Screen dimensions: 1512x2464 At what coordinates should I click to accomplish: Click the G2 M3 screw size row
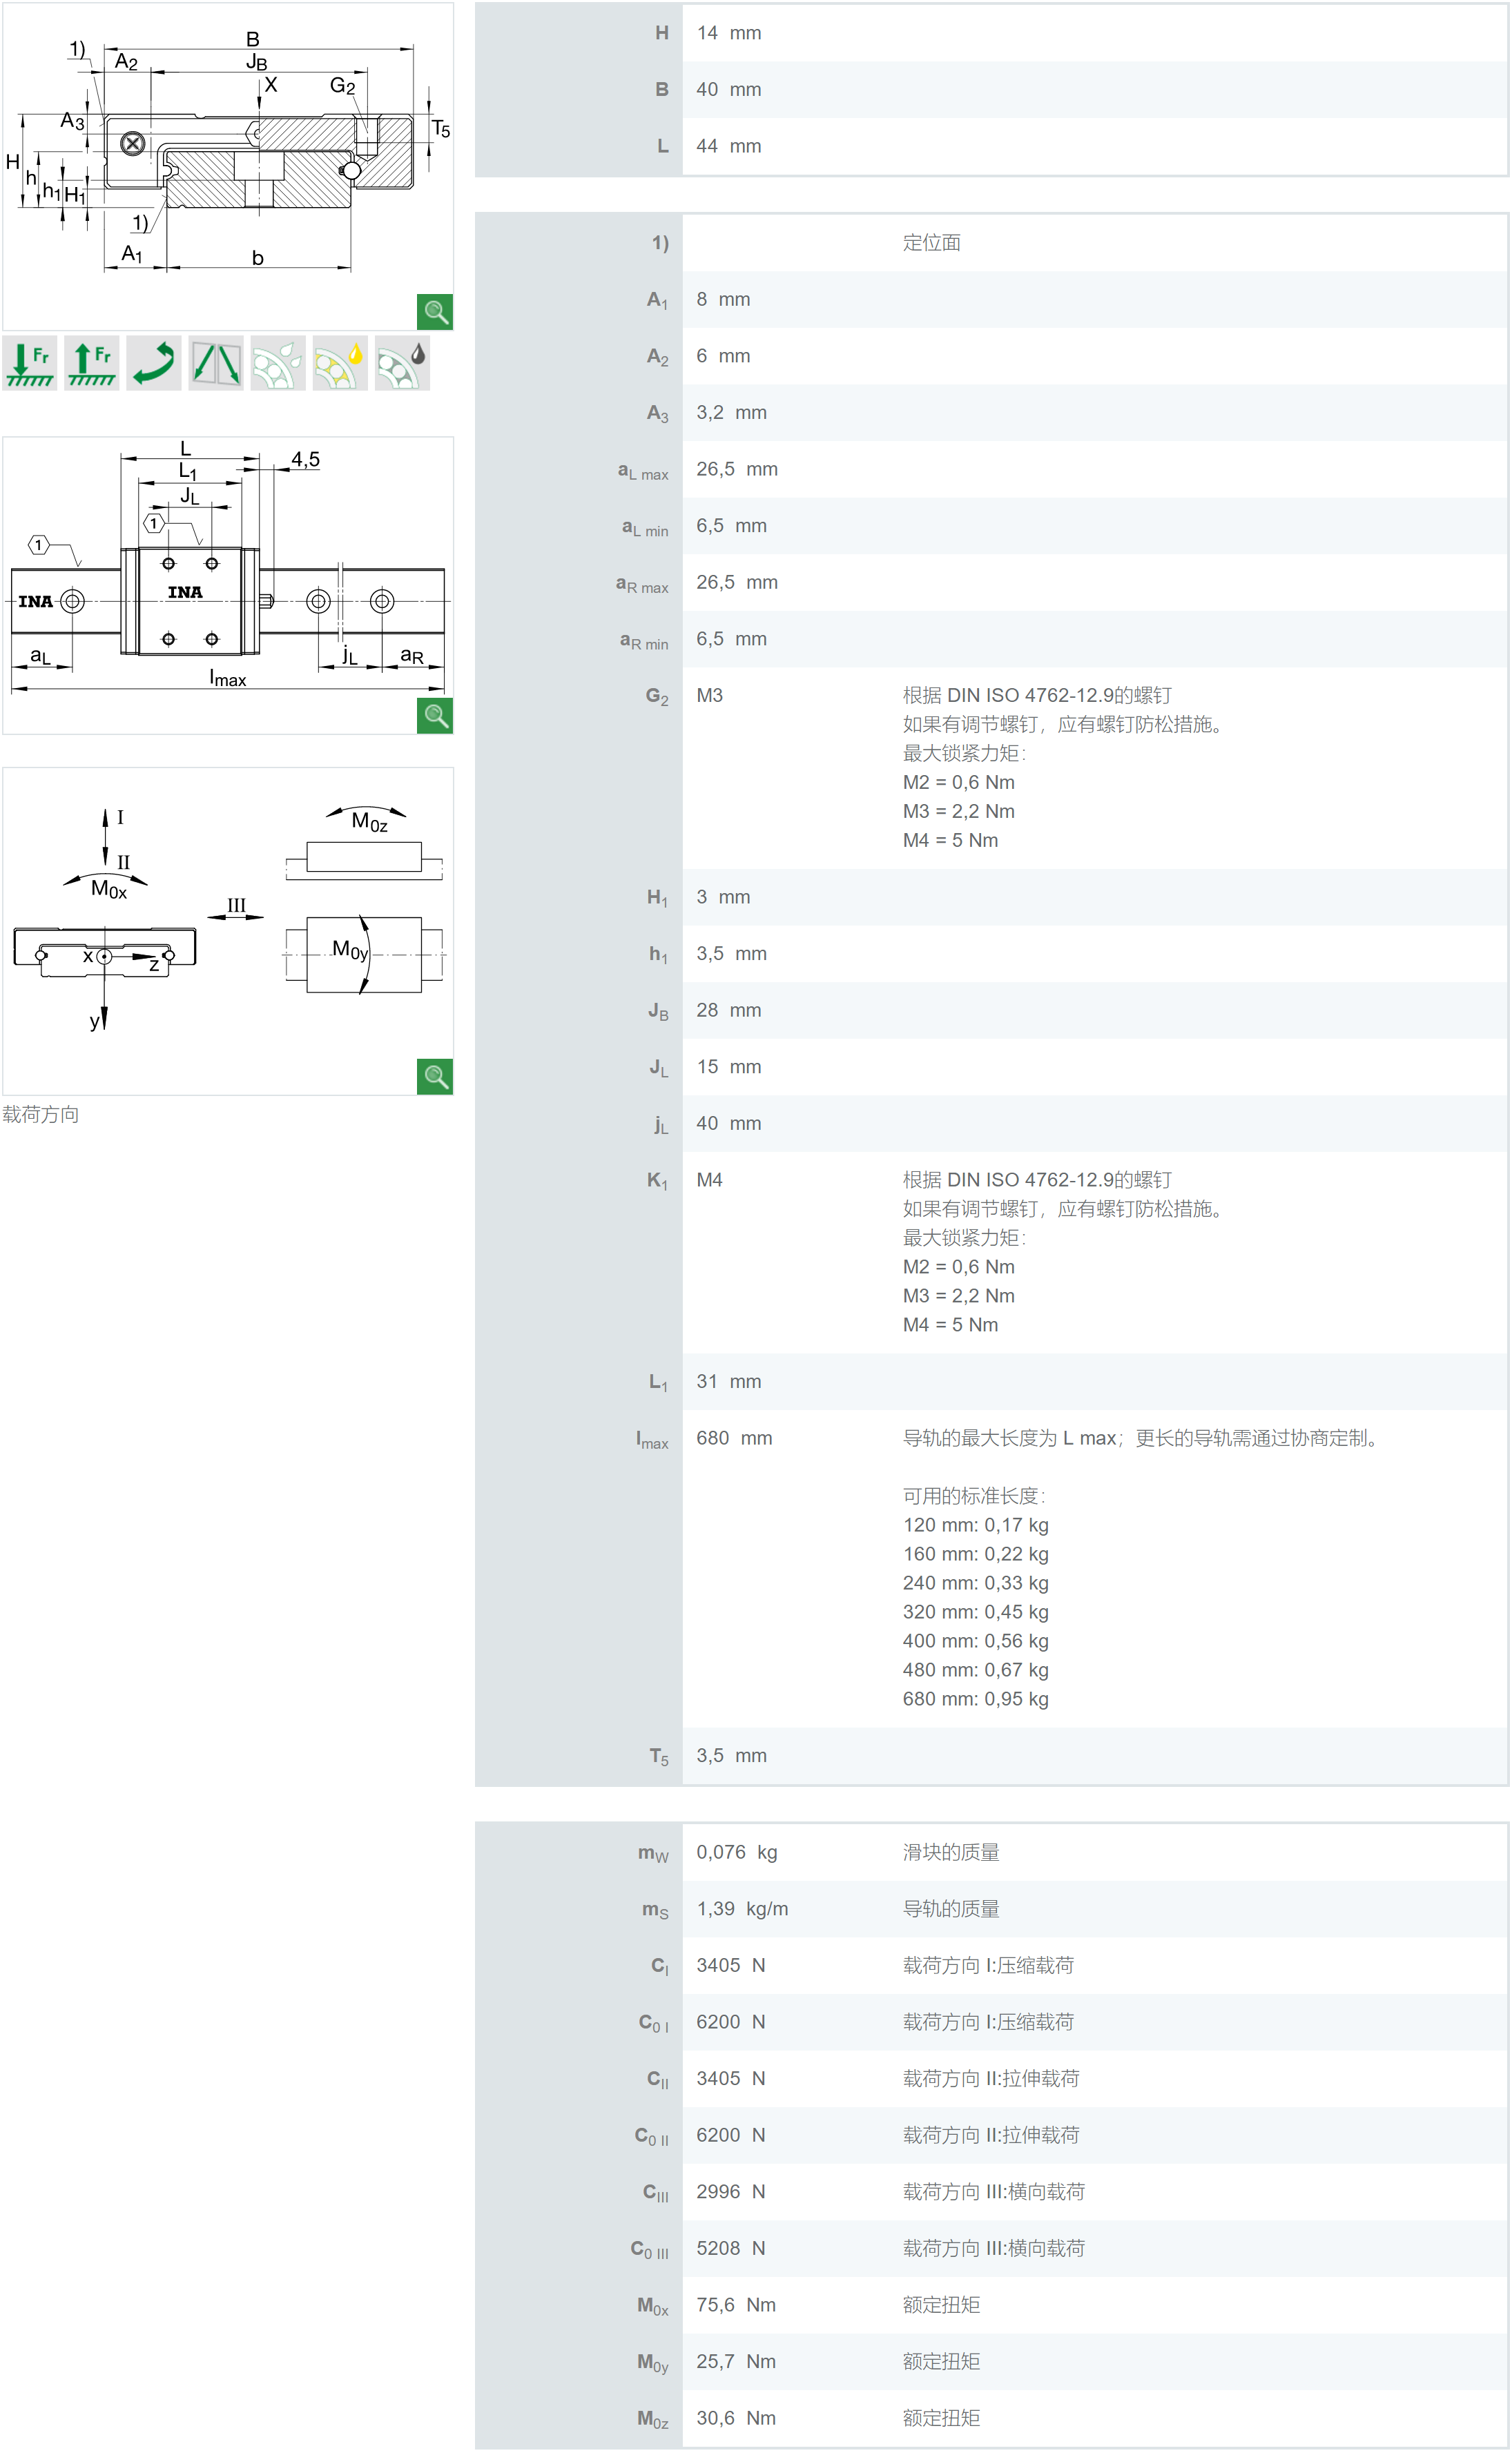(709, 695)
